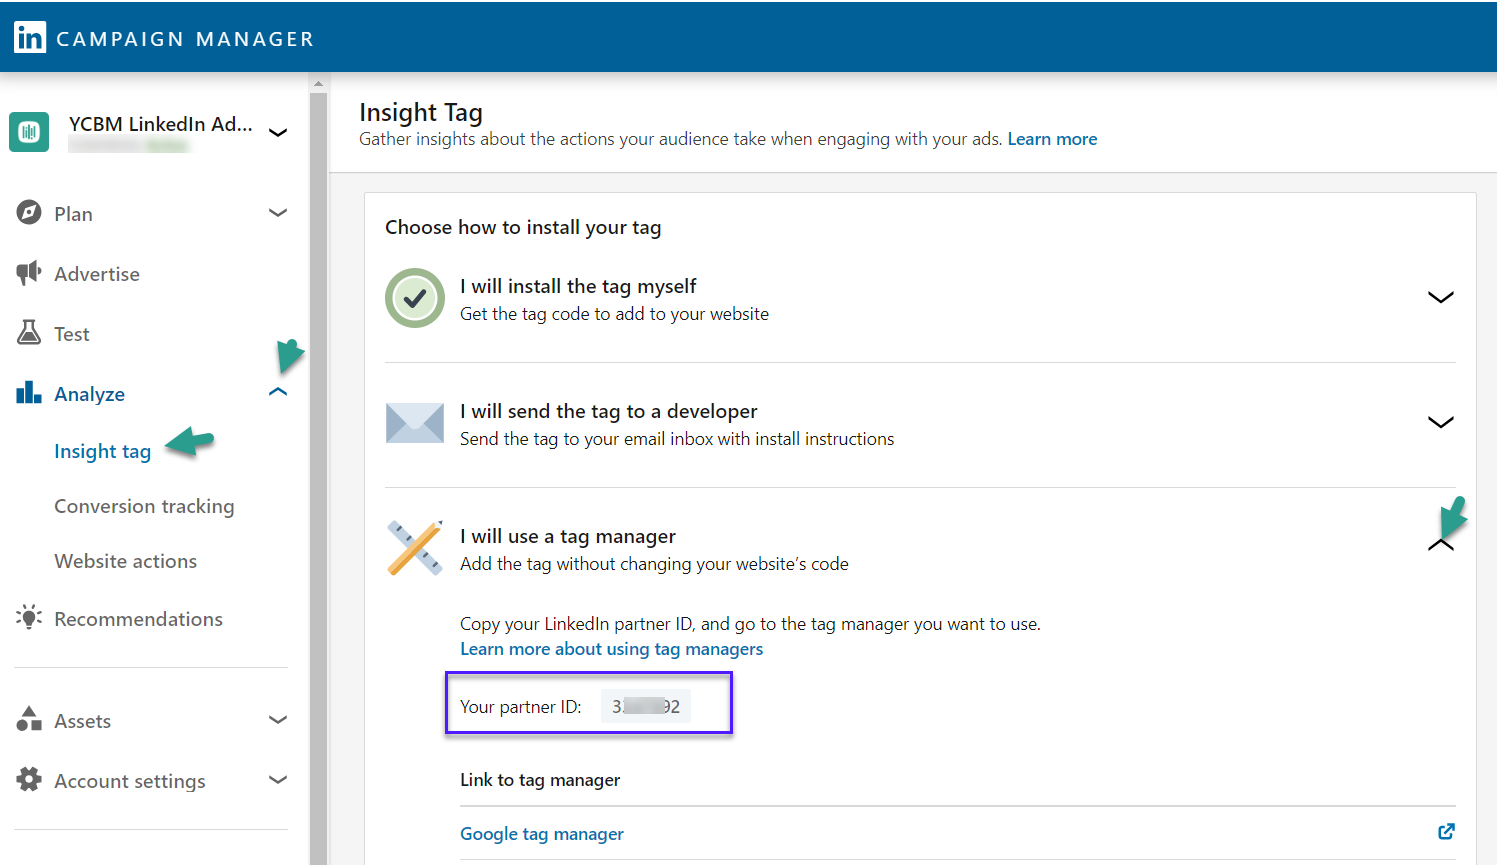Image resolution: width=1497 pixels, height=865 pixels.
Task: Click the Recommendations lightbulb icon
Action: point(29,617)
